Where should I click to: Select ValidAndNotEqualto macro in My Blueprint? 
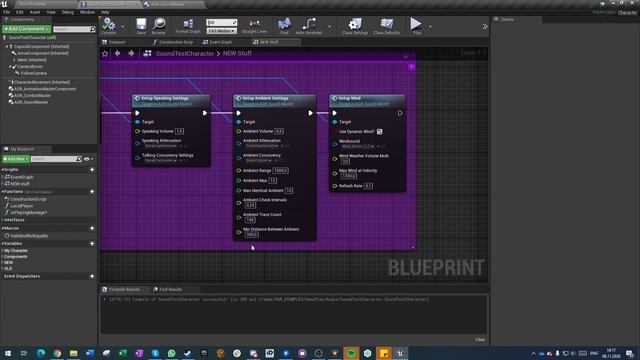pos(29,236)
